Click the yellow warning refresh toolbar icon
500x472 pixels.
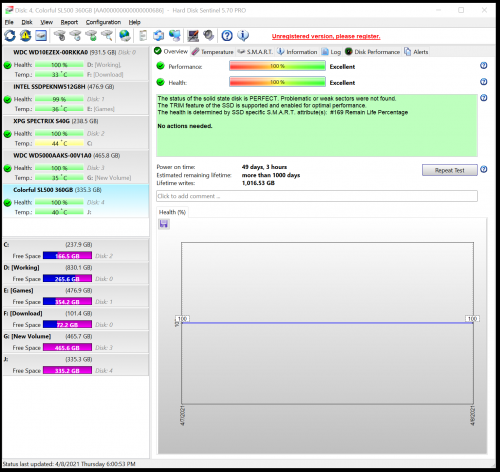pos(25,35)
